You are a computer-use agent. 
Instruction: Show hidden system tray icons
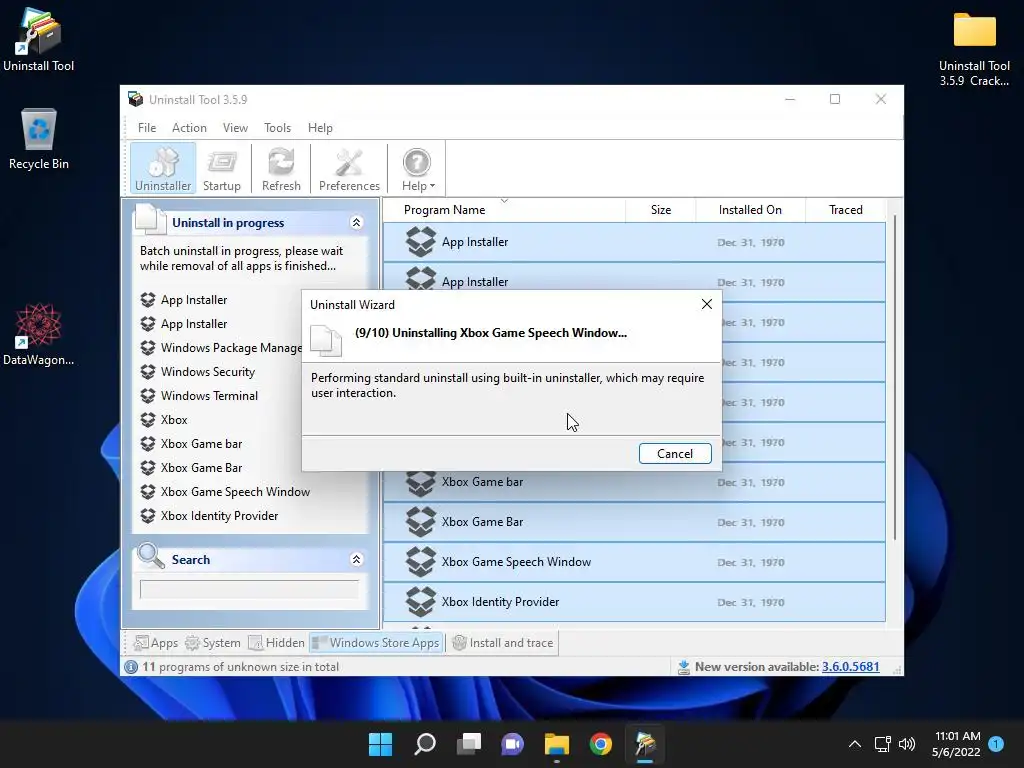855,744
